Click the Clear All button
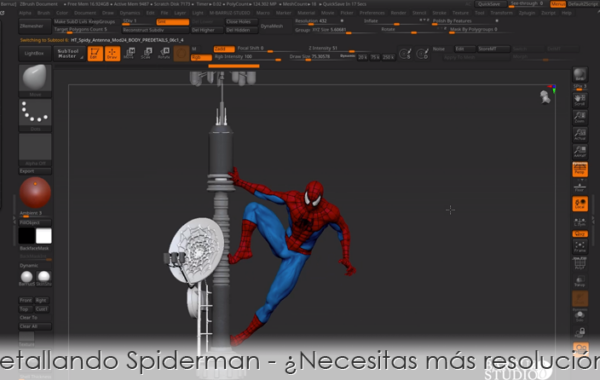 pyautogui.click(x=35, y=326)
